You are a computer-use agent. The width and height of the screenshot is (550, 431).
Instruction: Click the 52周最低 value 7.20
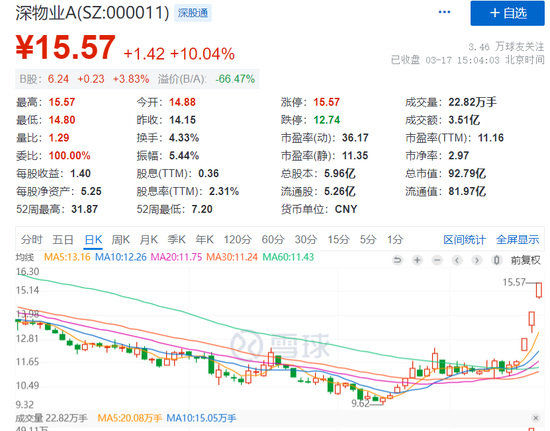point(202,209)
